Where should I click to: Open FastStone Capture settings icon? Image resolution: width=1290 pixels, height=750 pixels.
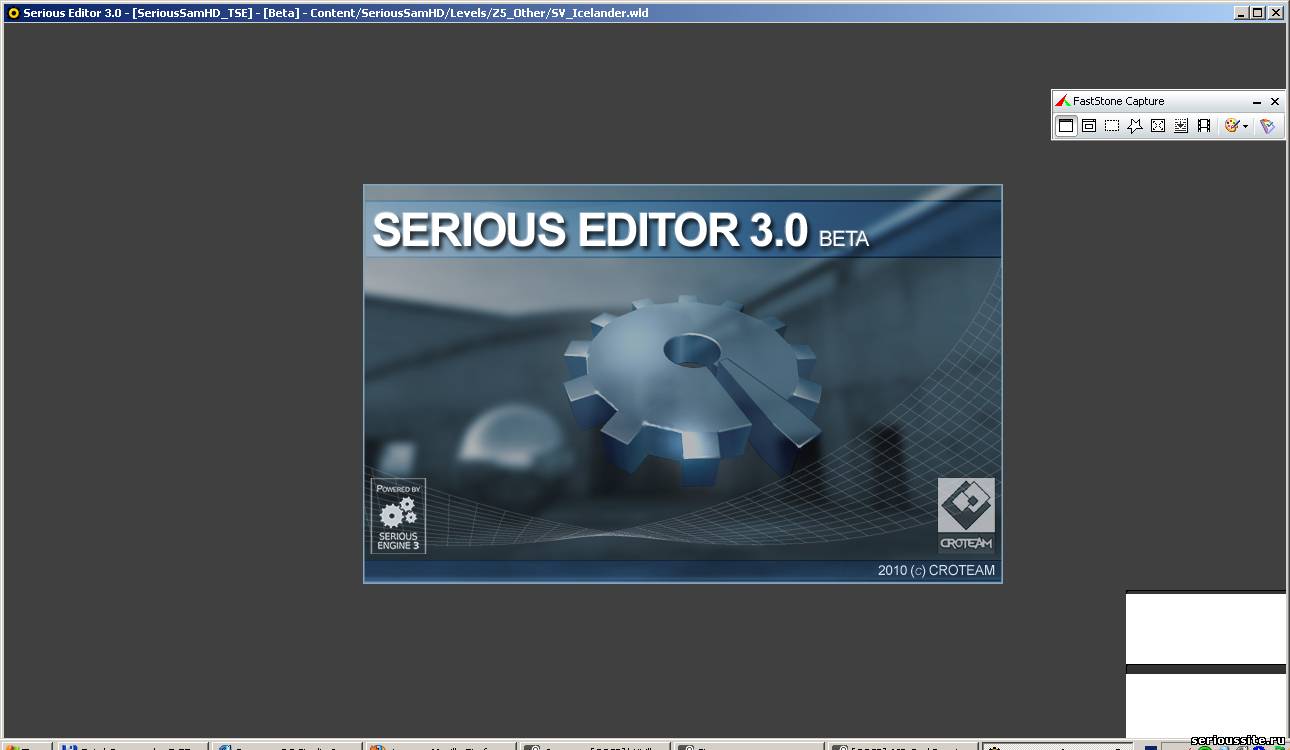click(x=1267, y=126)
